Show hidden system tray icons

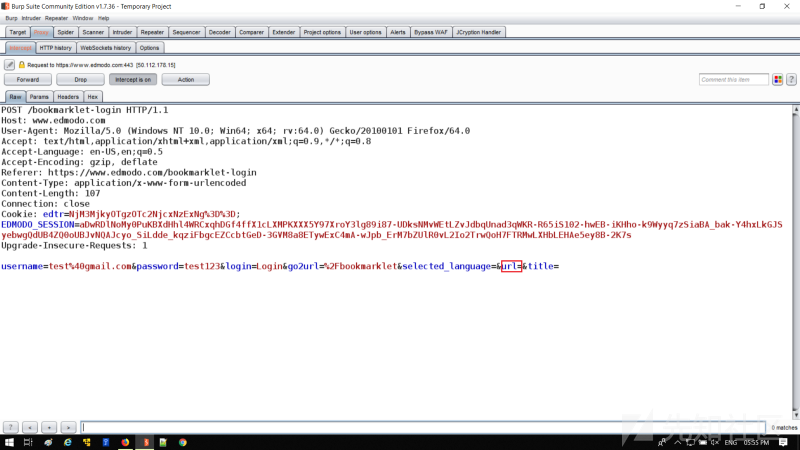(x=678, y=442)
